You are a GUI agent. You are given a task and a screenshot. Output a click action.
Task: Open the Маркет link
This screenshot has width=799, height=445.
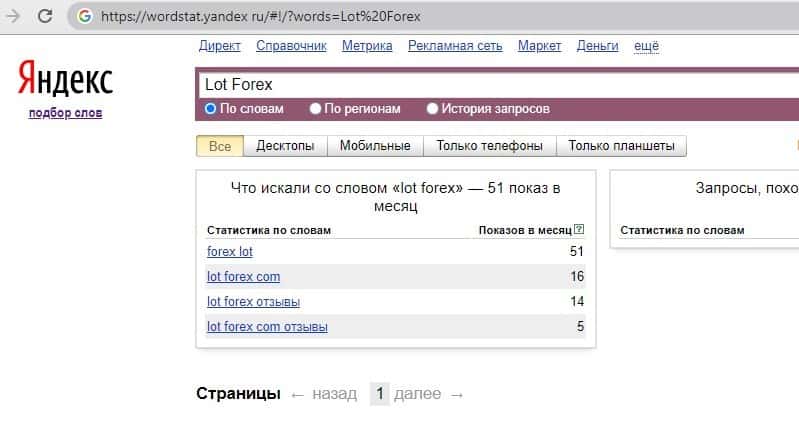(x=540, y=46)
